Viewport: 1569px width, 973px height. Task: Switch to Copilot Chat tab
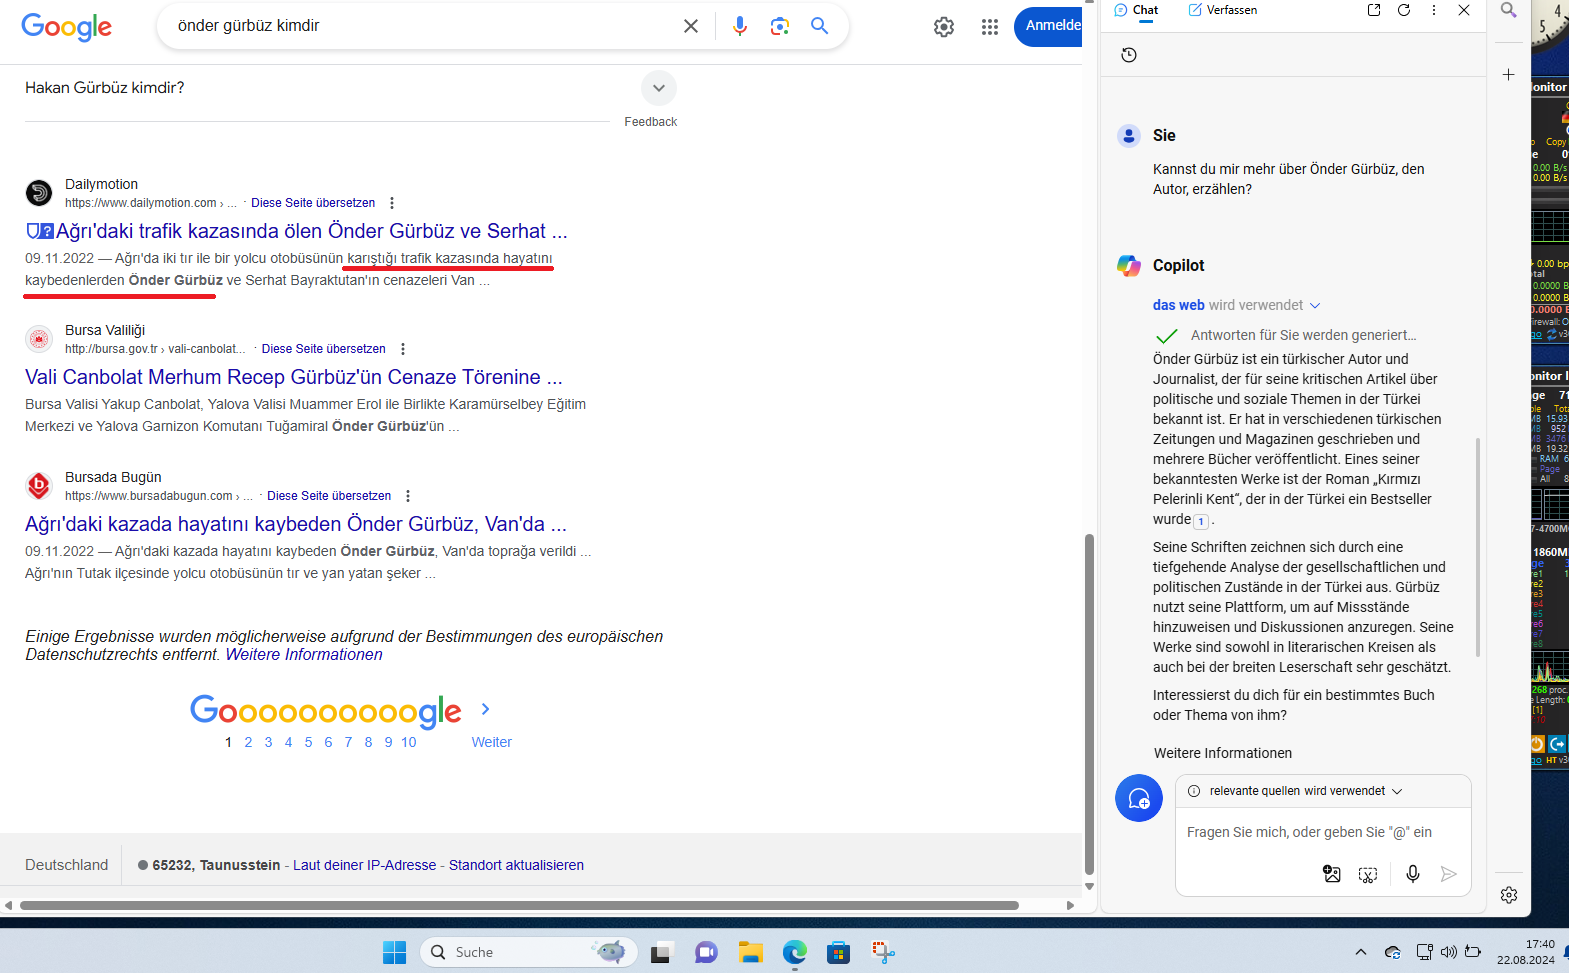(1136, 10)
